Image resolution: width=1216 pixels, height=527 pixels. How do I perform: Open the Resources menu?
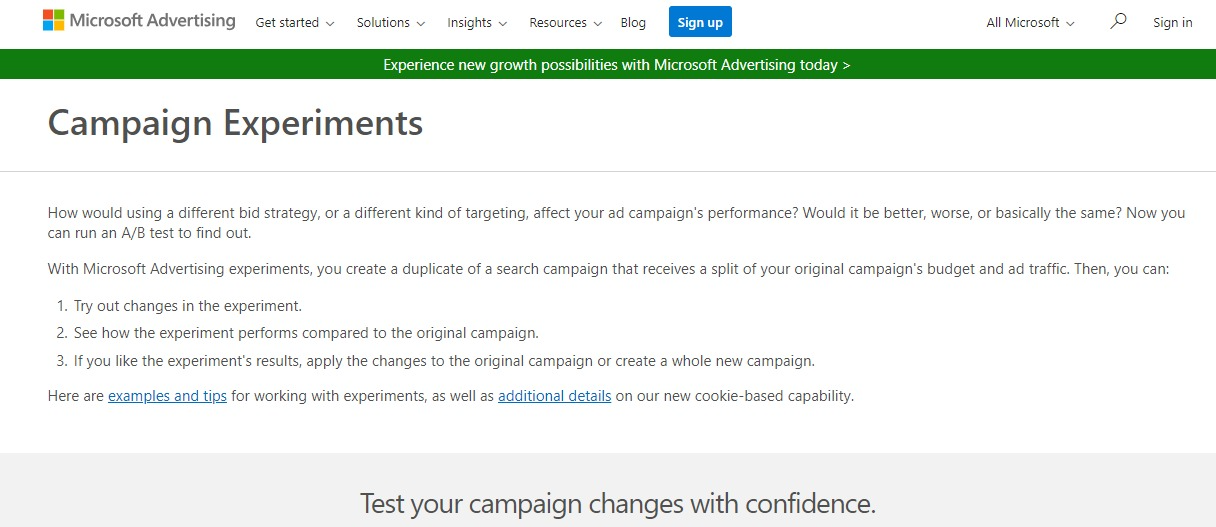[558, 22]
